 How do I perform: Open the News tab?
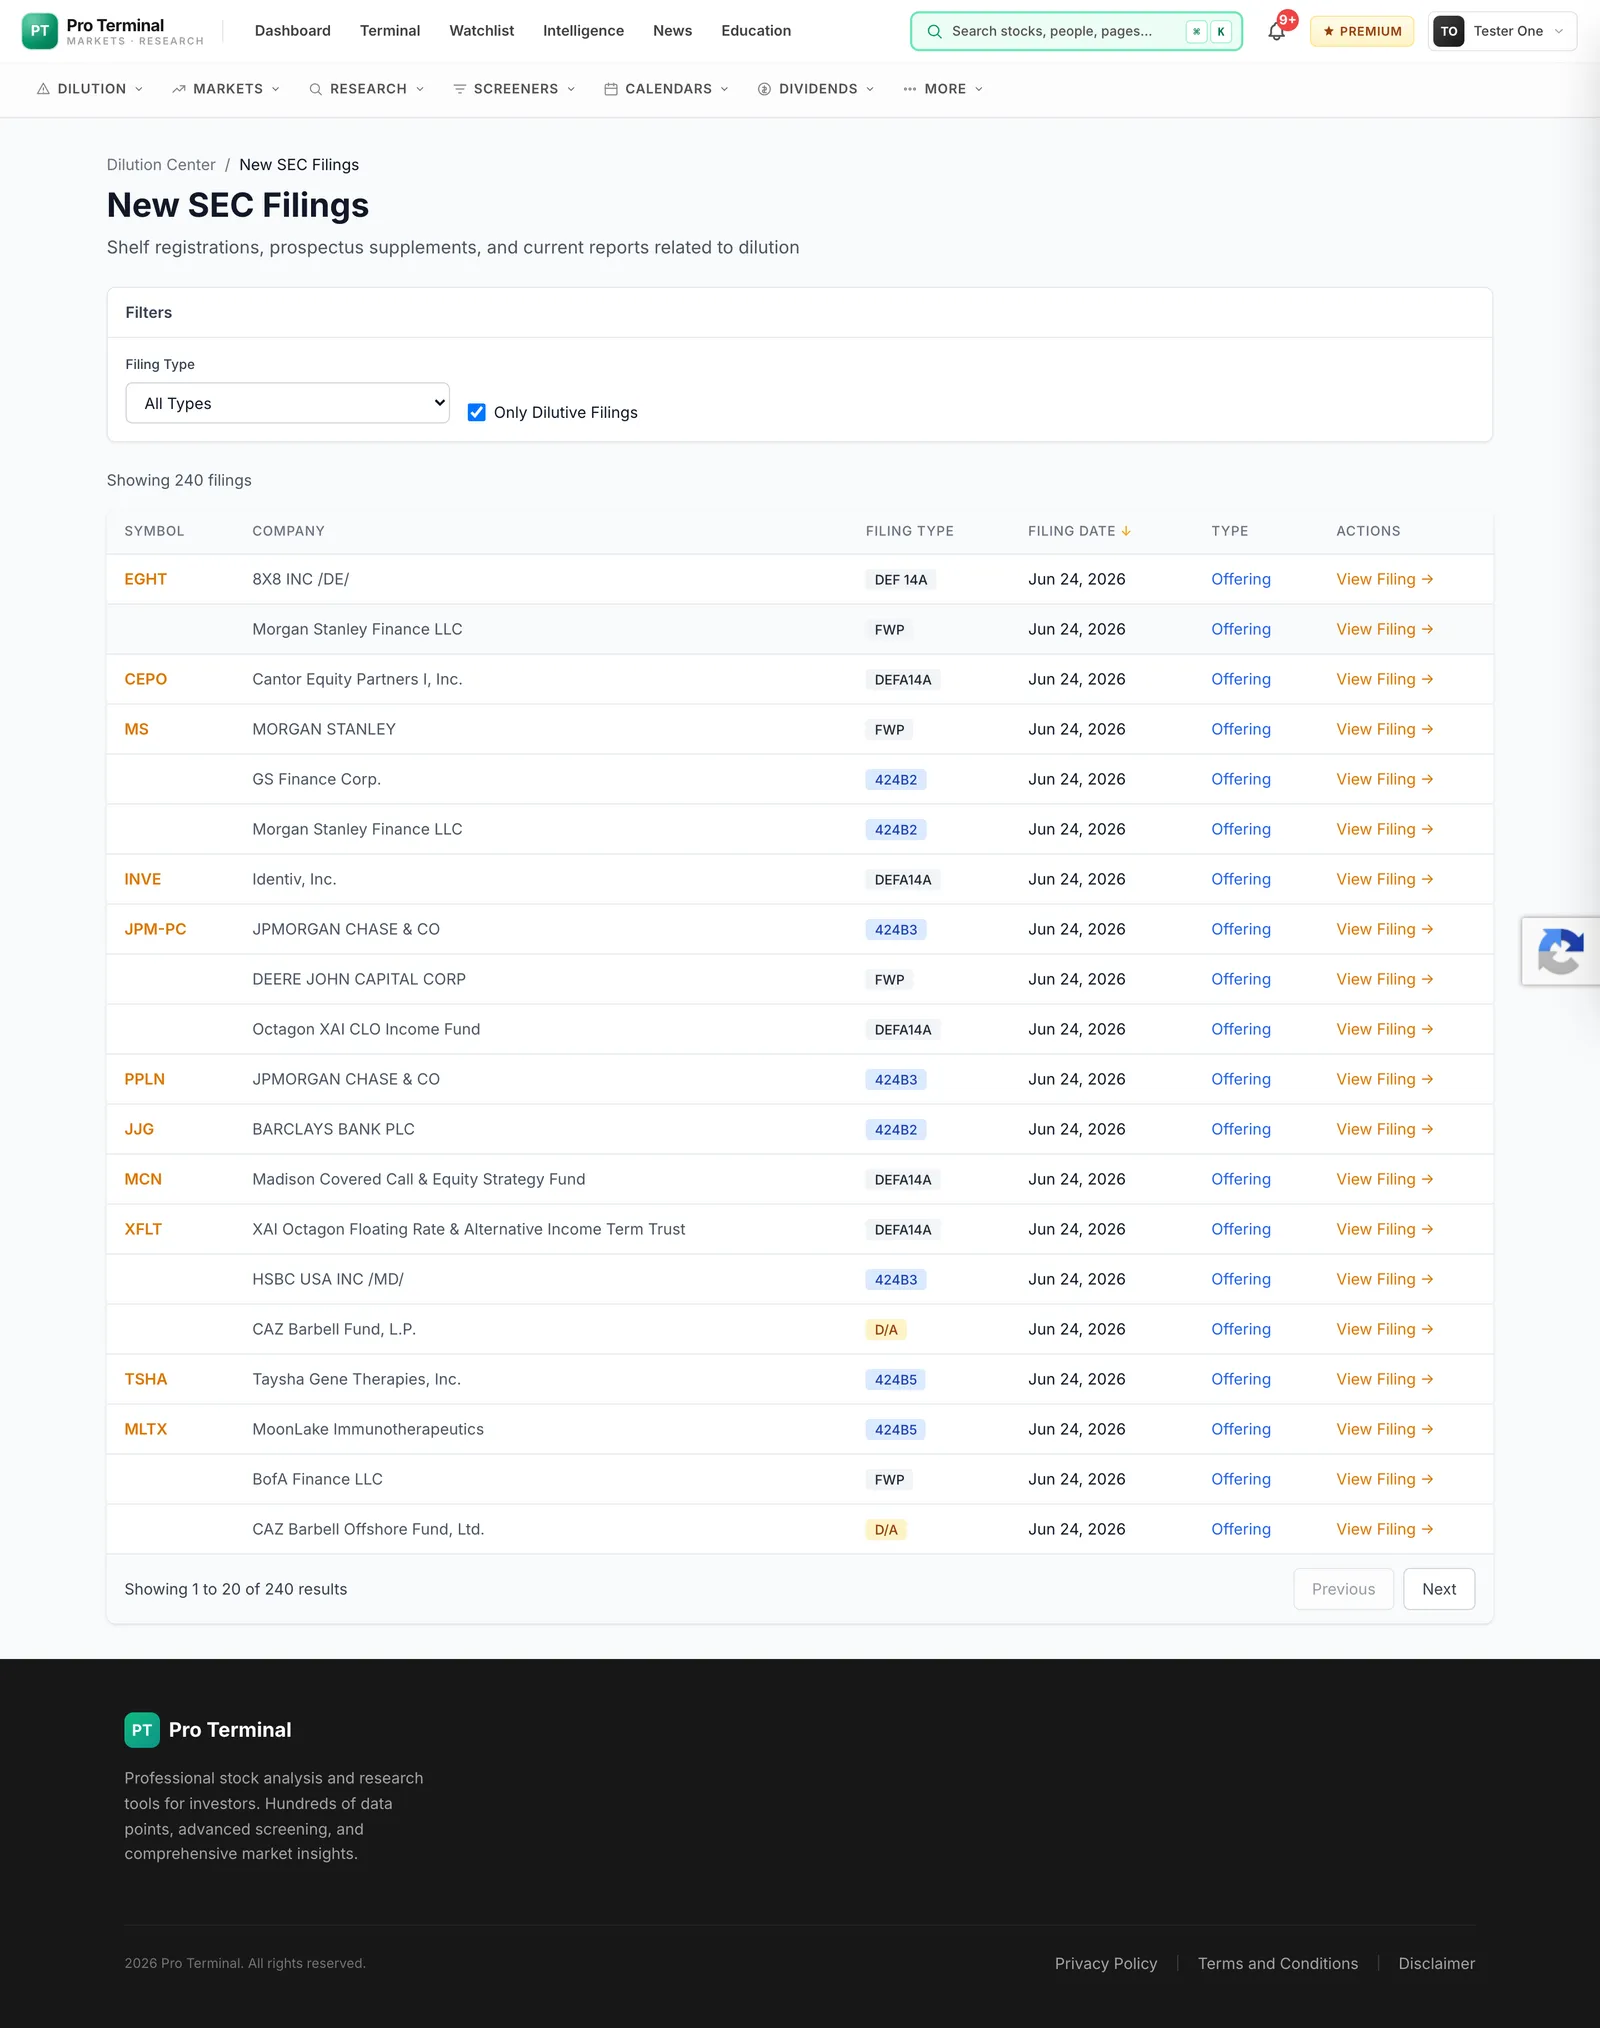tap(673, 31)
